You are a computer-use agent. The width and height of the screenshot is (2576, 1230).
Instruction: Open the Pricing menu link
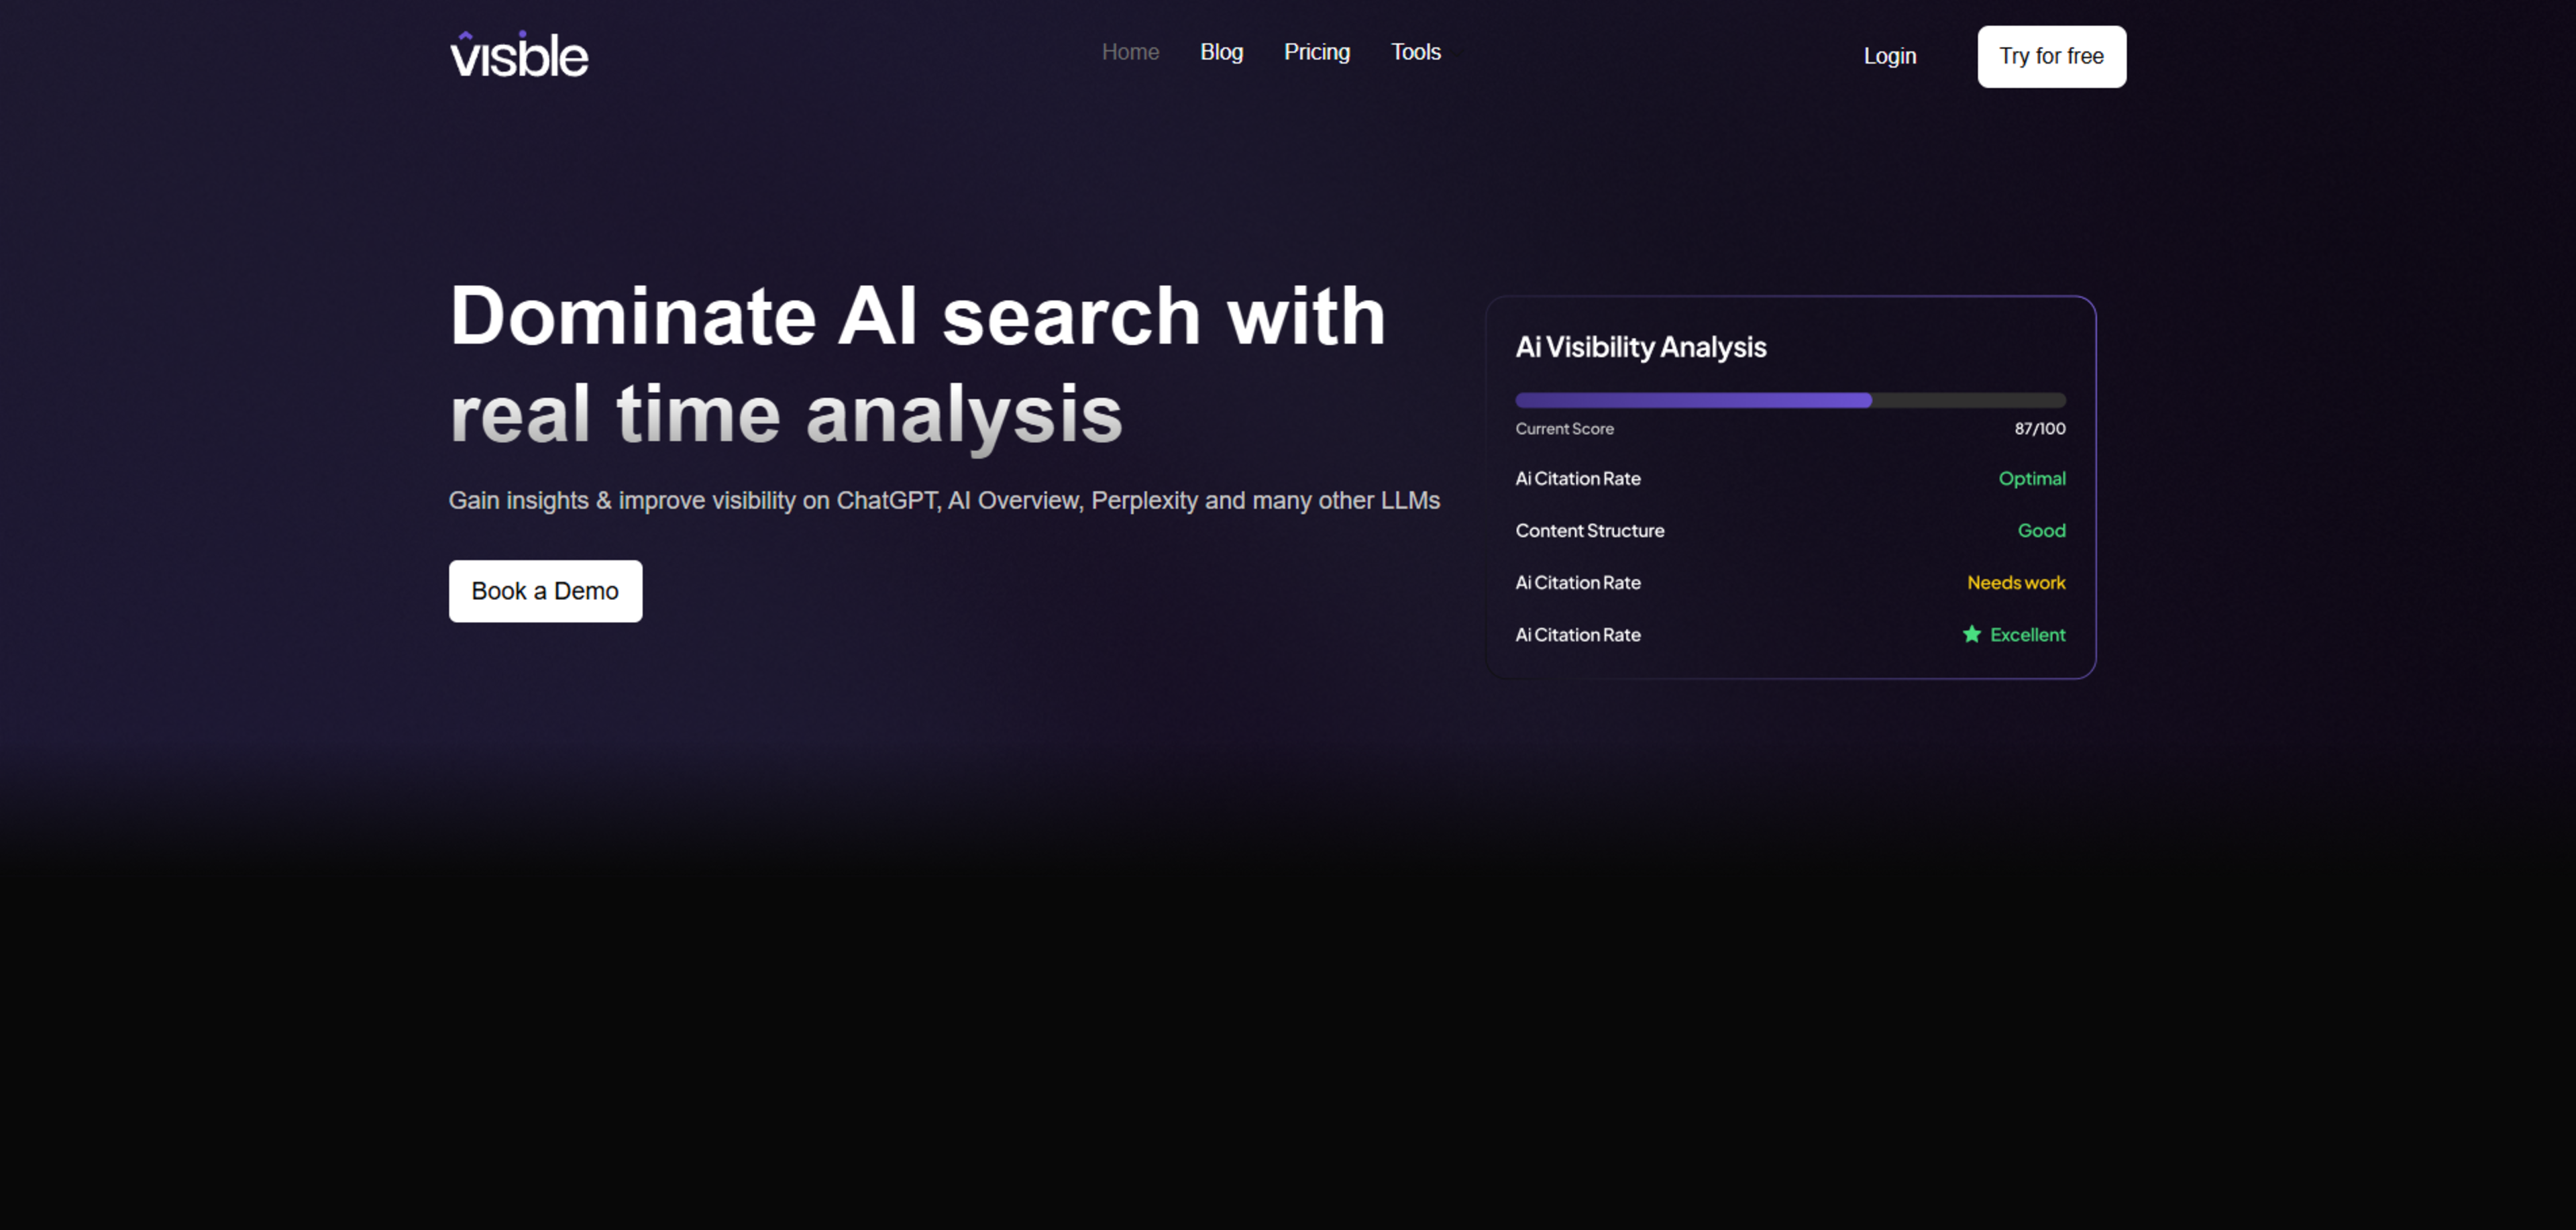click(x=1316, y=52)
